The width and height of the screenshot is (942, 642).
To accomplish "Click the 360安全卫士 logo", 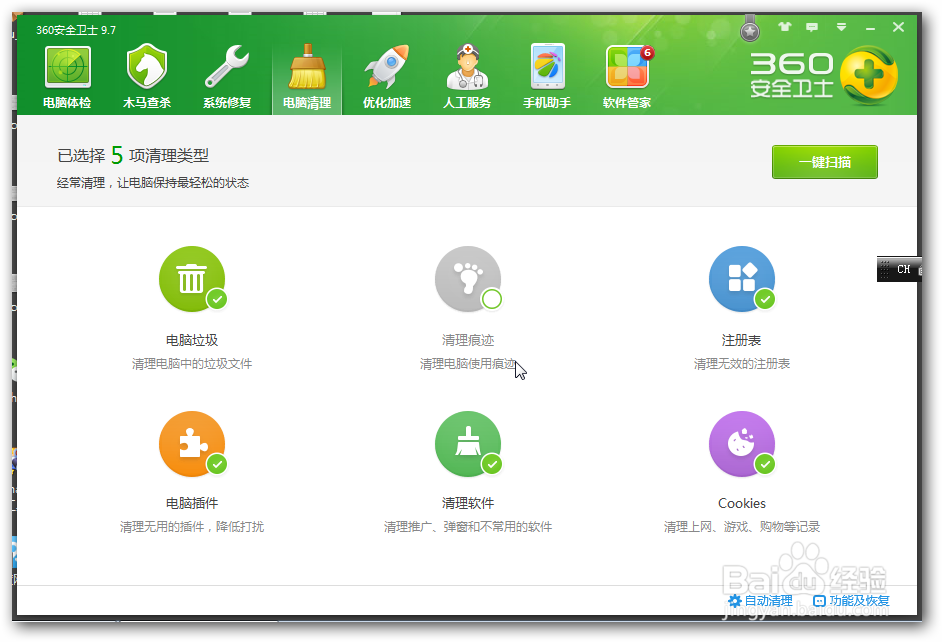I will pyautogui.click(x=824, y=76).
